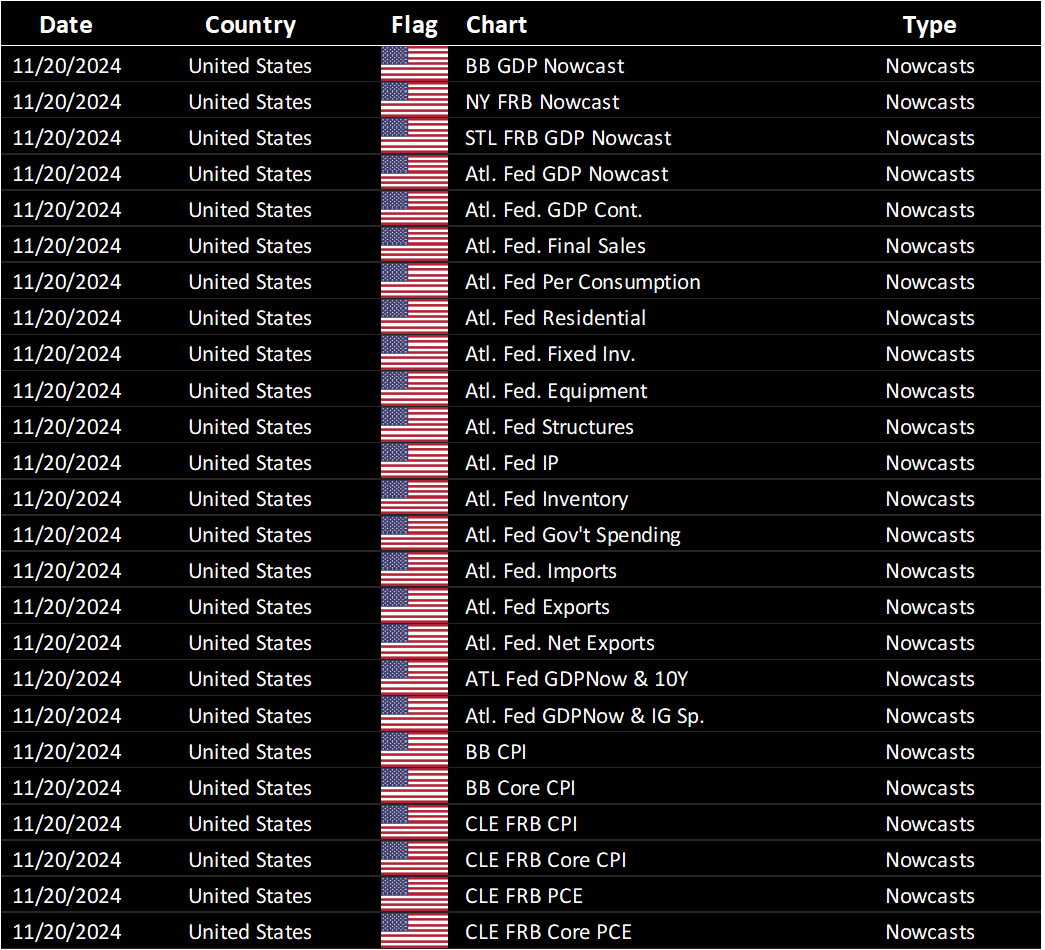
Task: Select the NY FRB Nowcast chart cell
Action: (x=542, y=102)
